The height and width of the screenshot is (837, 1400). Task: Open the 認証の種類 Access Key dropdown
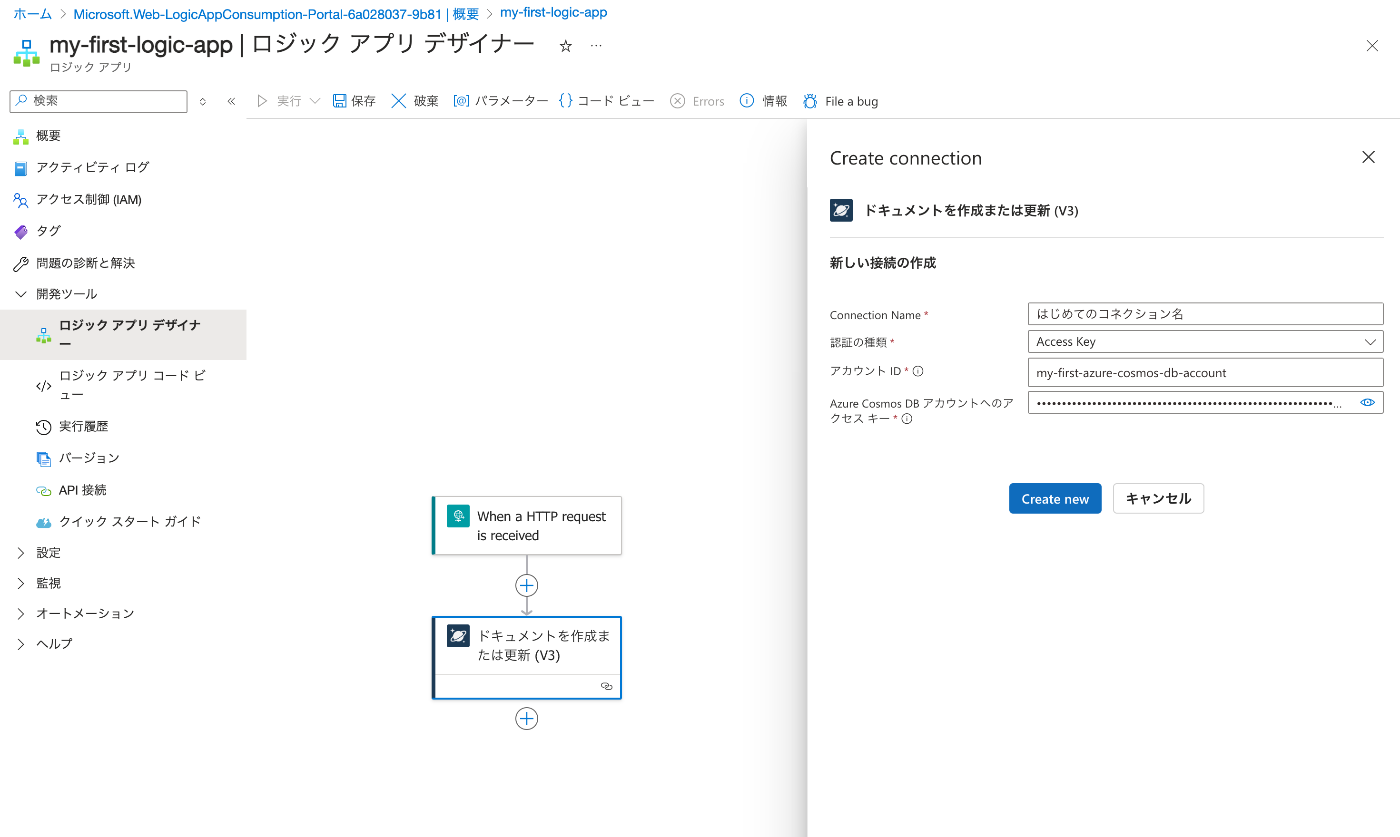point(1205,341)
